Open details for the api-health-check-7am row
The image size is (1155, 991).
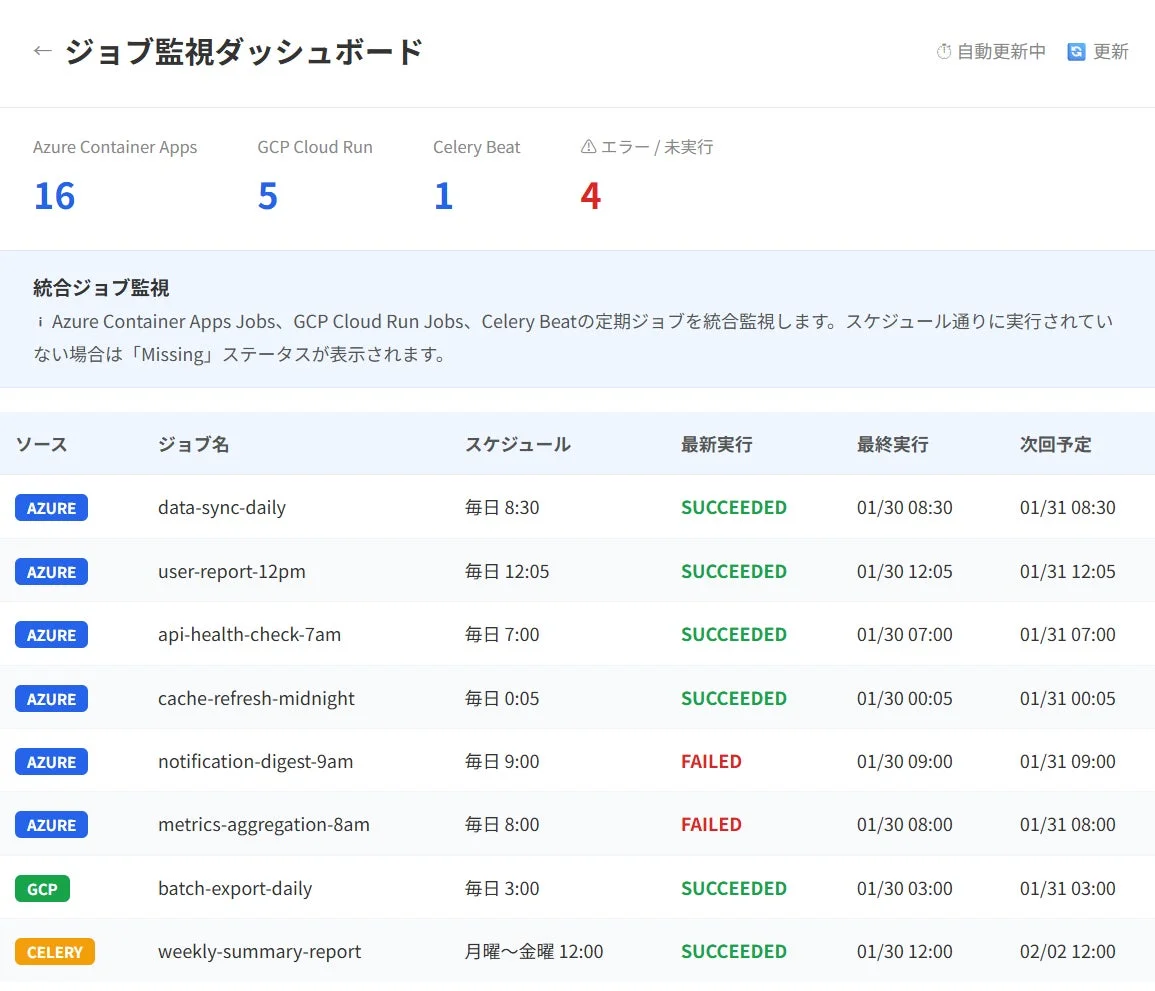click(249, 634)
